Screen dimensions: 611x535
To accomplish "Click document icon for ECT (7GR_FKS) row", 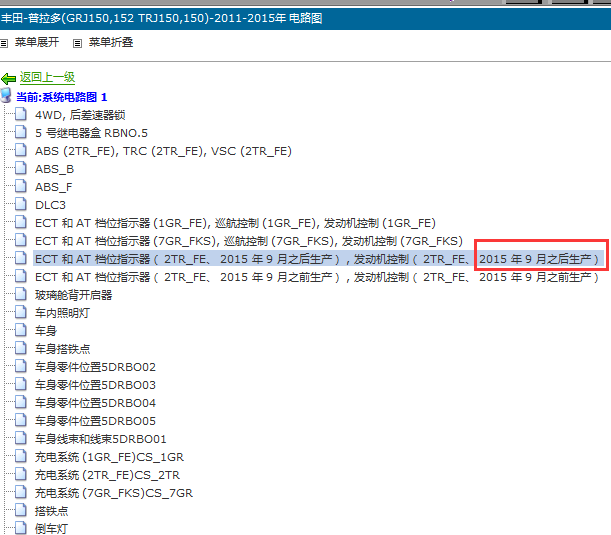I will 21,240.
